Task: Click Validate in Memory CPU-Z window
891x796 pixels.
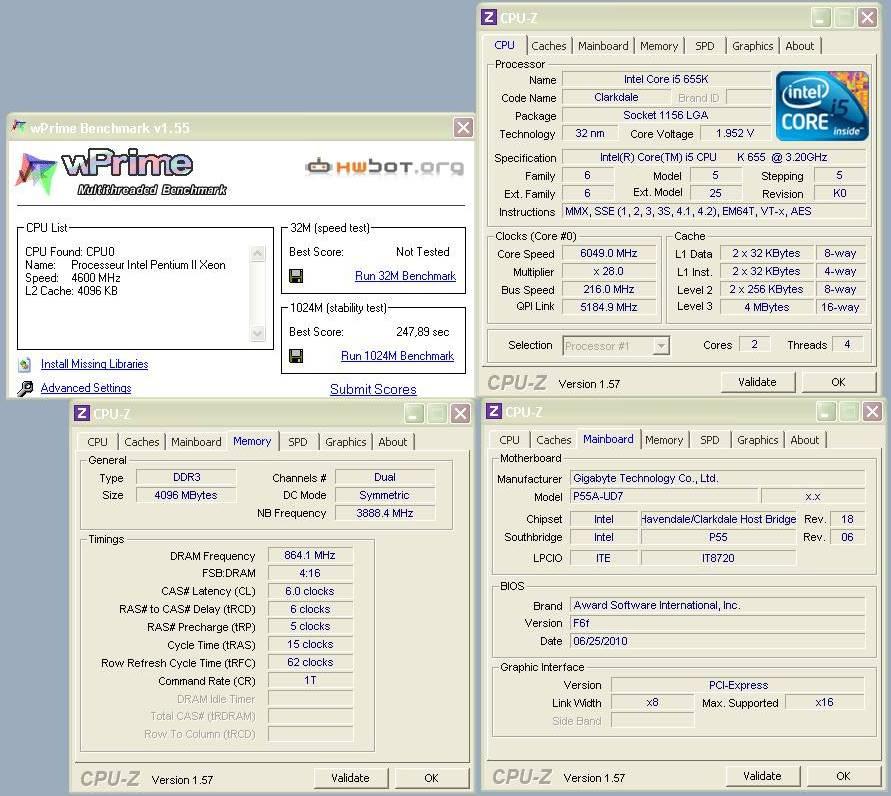Action: pos(351,778)
